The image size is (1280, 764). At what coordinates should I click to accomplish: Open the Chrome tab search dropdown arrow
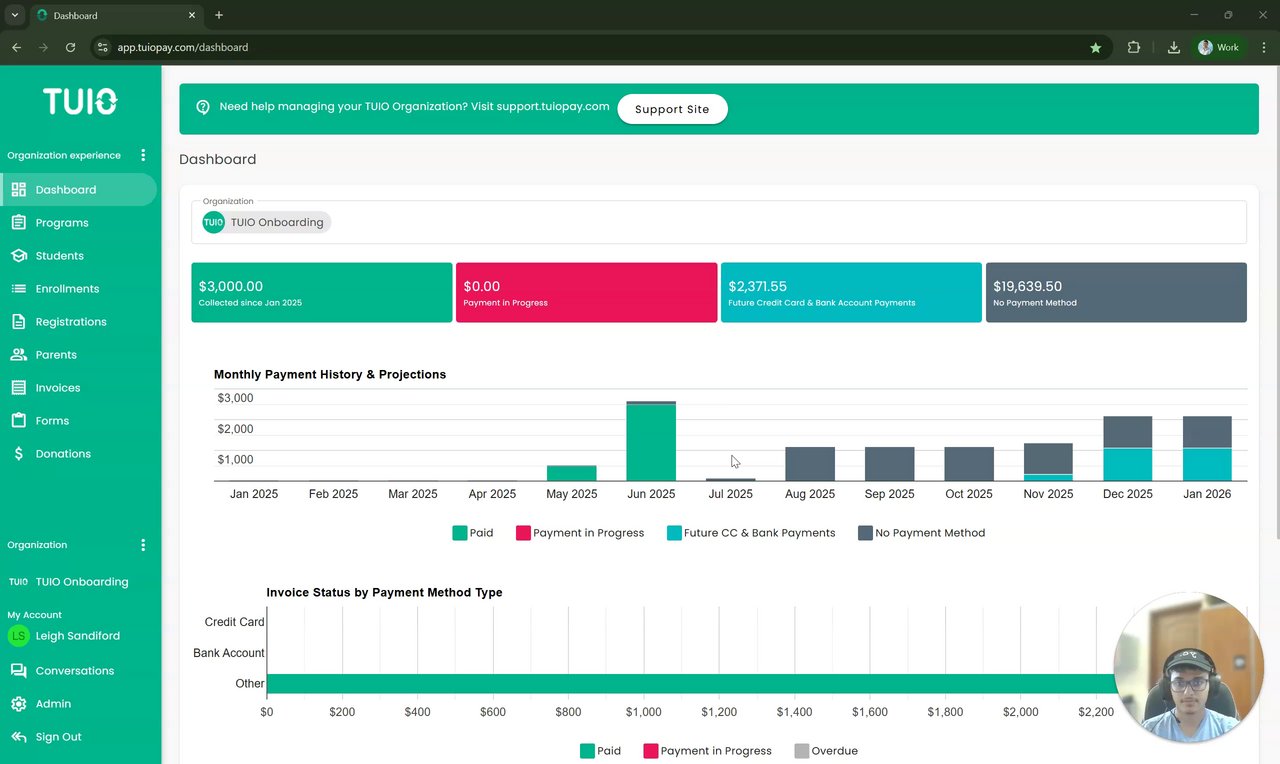pos(14,15)
